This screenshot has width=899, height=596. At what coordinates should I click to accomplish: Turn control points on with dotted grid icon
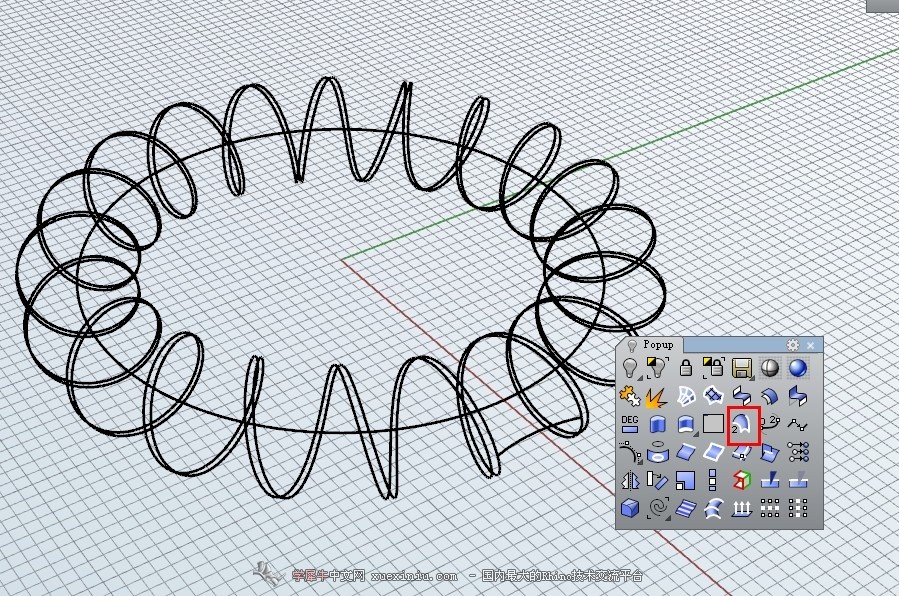(x=769, y=508)
